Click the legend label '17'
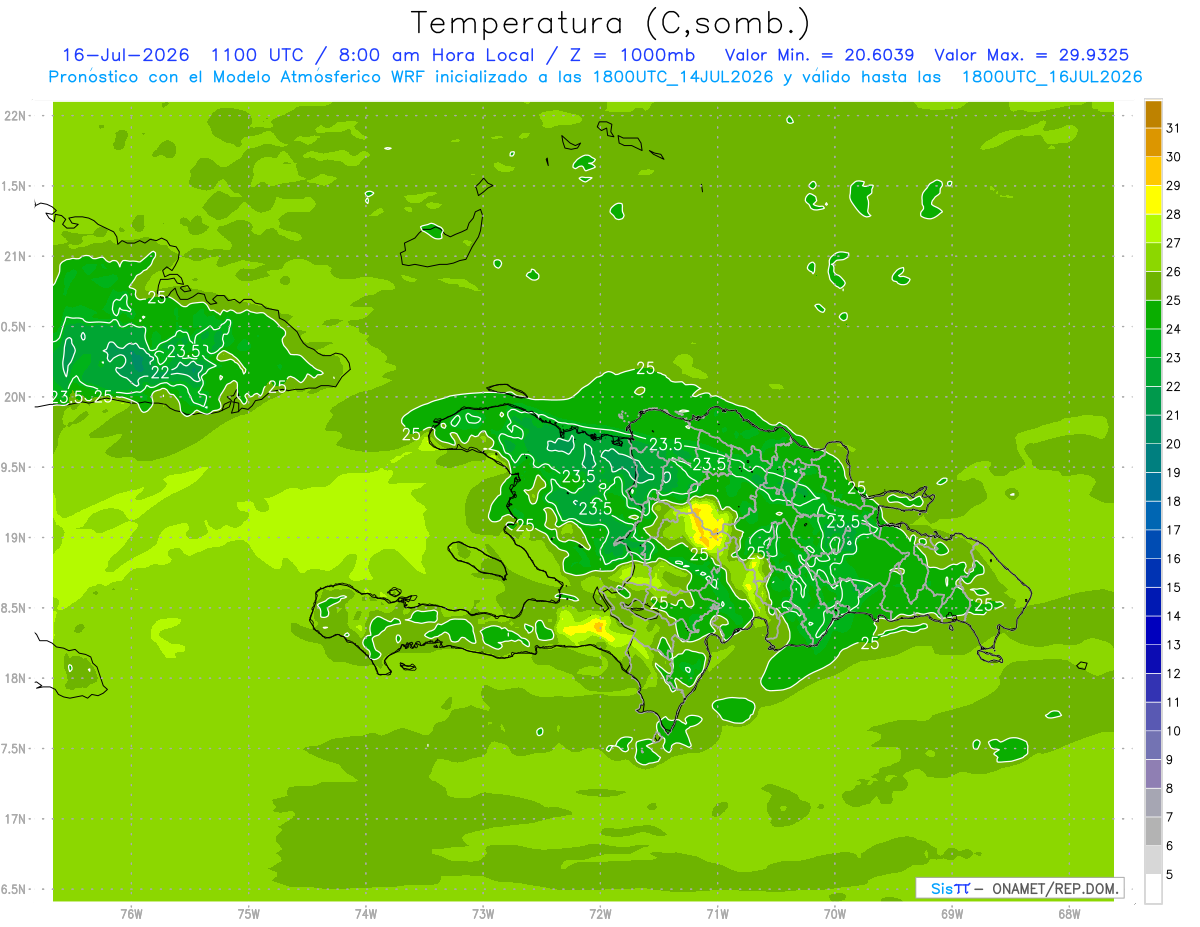The image size is (1200, 927). pyautogui.click(x=1173, y=530)
